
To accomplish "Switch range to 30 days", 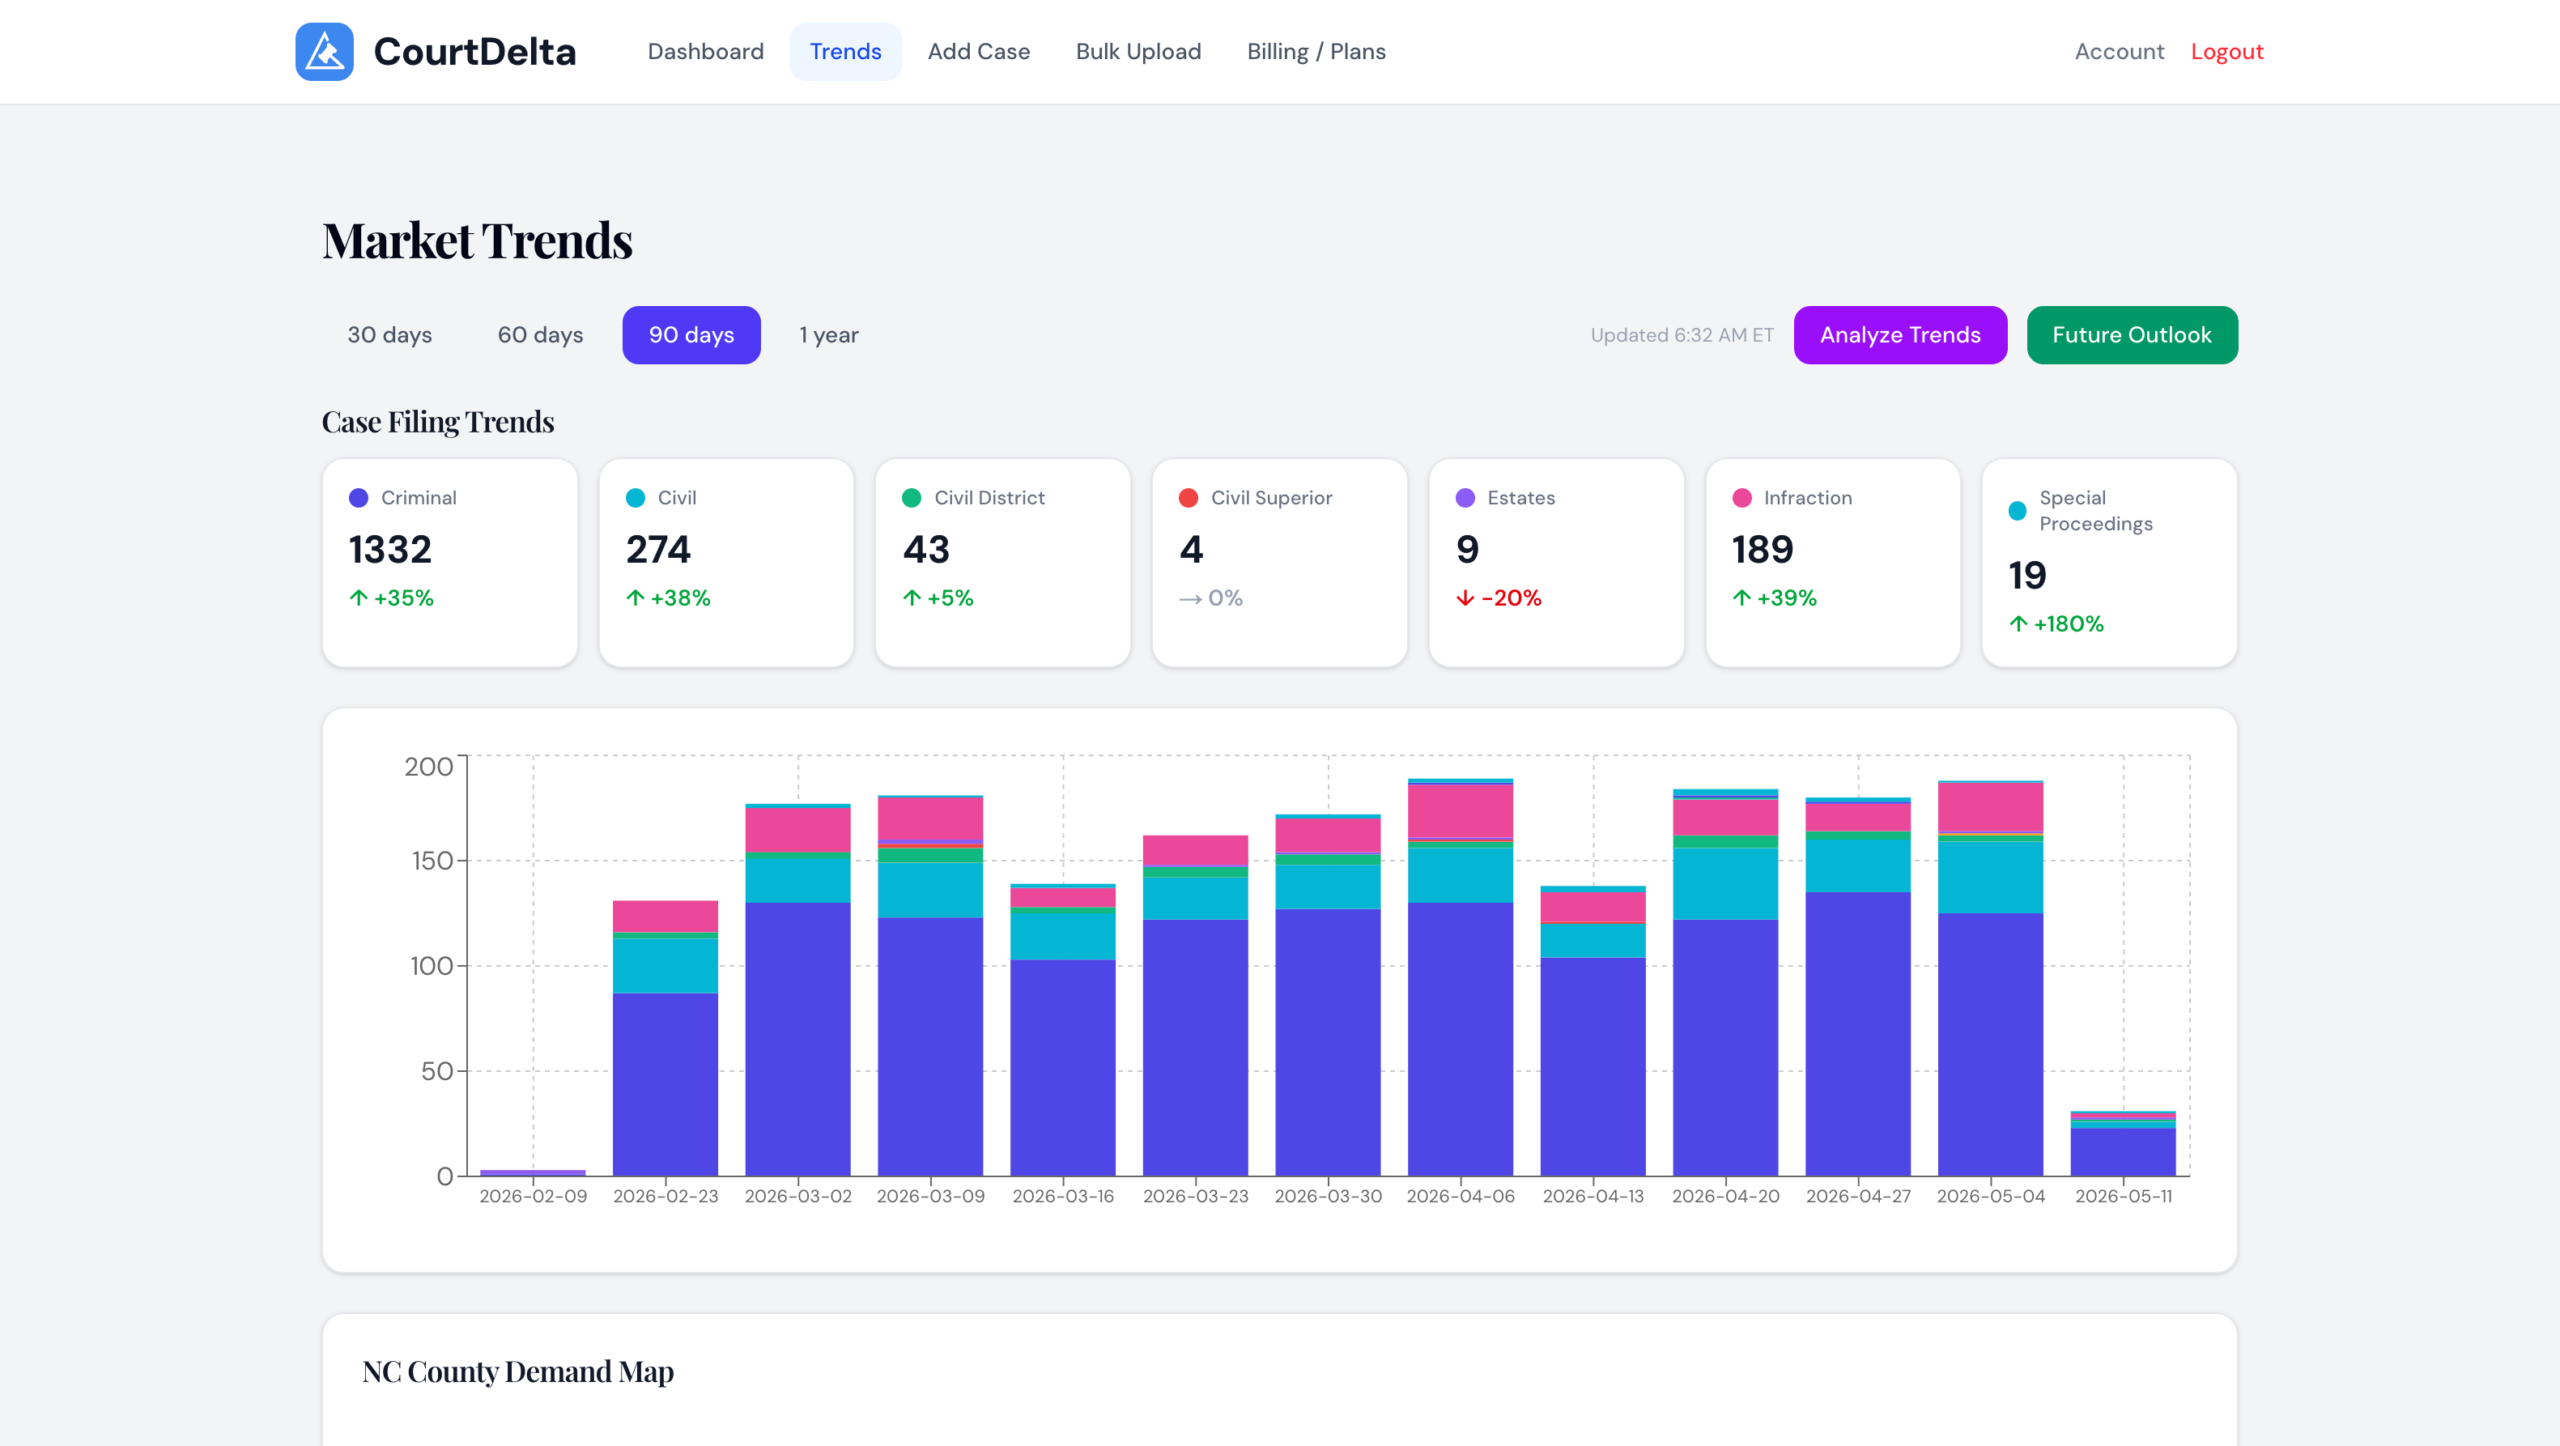I will (390, 335).
